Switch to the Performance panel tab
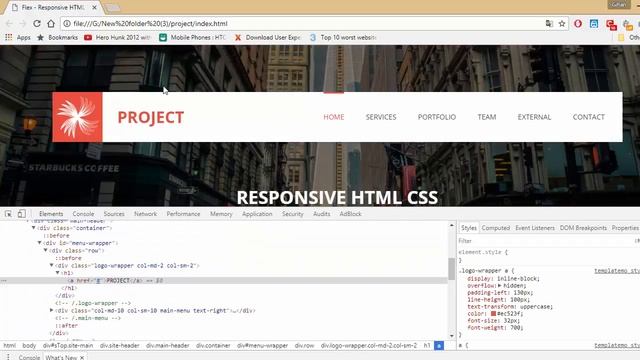640x360 pixels. [x=183, y=214]
